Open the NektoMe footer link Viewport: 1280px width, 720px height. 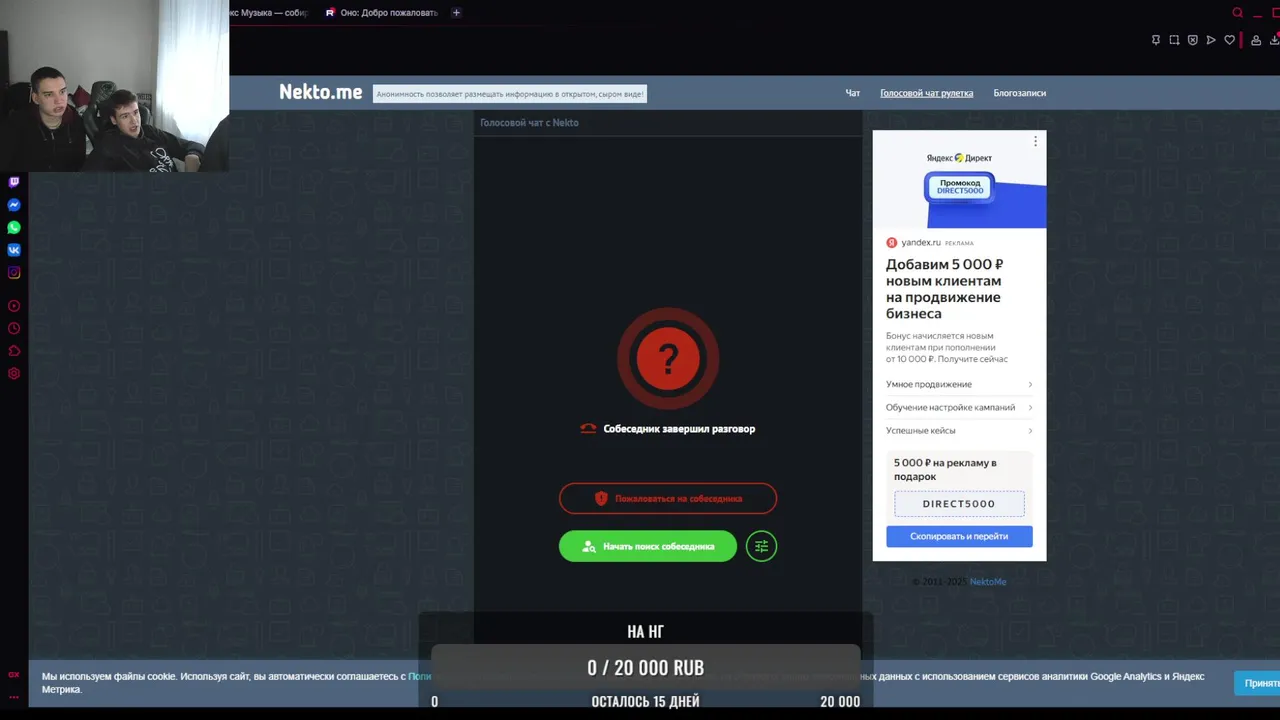pos(988,582)
